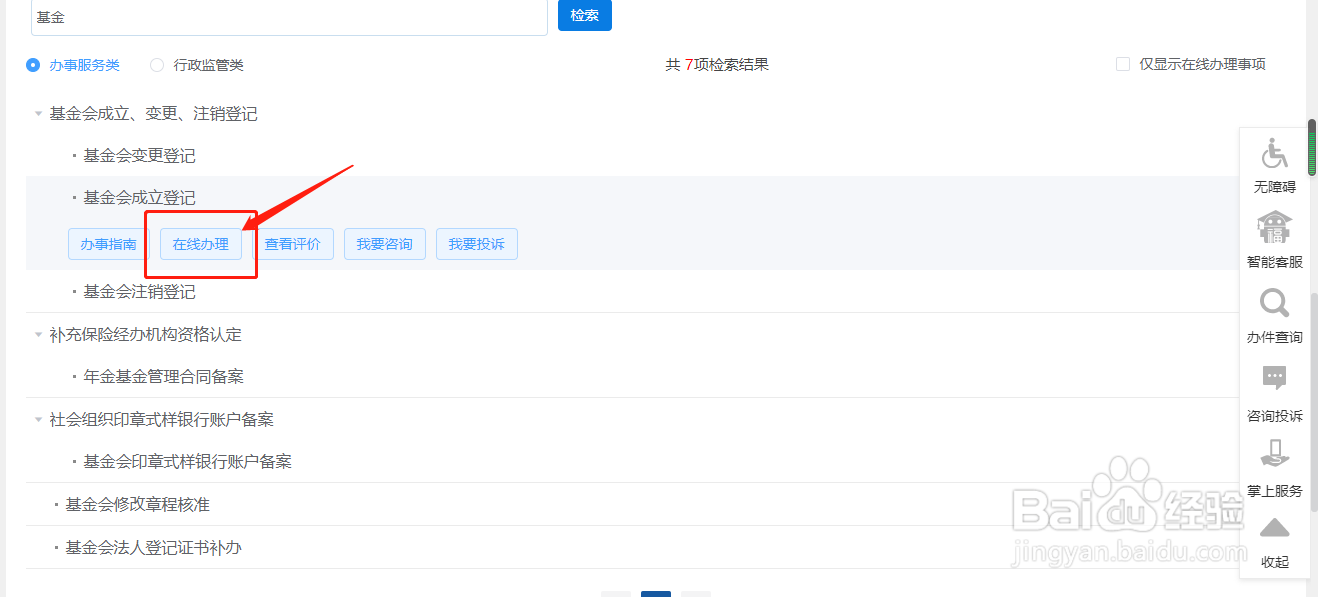Image resolution: width=1318 pixels, height=597 pixels.
Task: Collapse 社会组织印章式样银行账户备案 group
Action: click(x=38, y=419)
